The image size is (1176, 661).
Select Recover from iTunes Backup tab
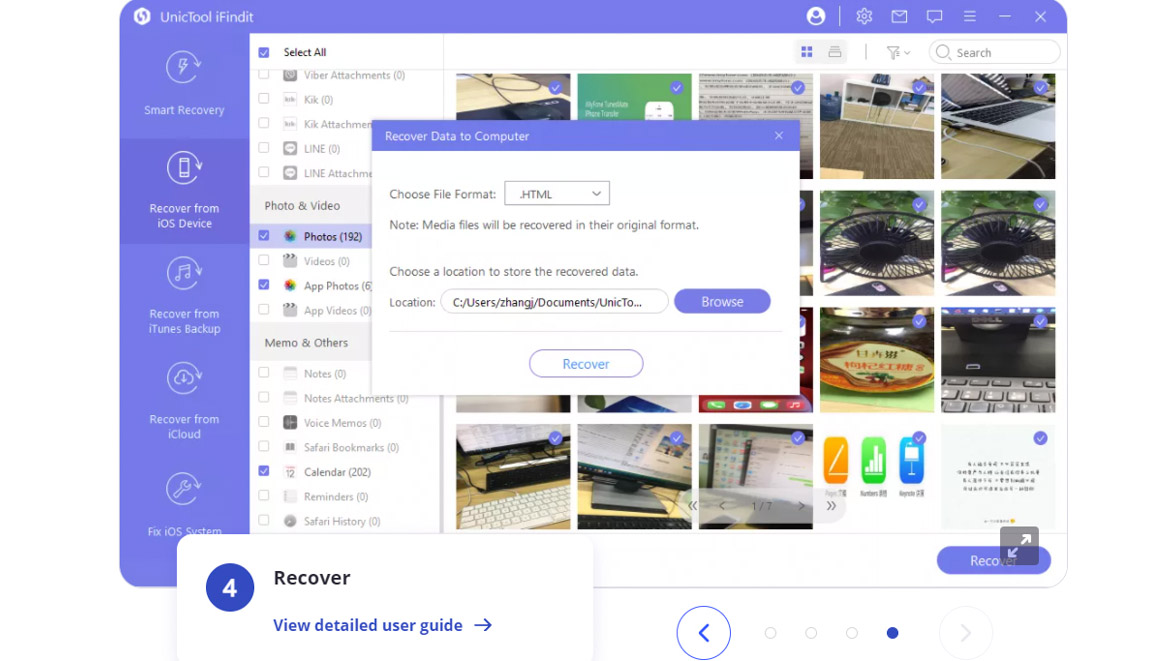[x=184, y=296]
